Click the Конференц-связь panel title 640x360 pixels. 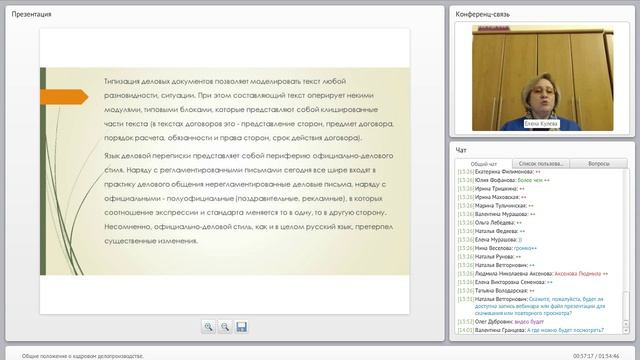tap(482, 14)
